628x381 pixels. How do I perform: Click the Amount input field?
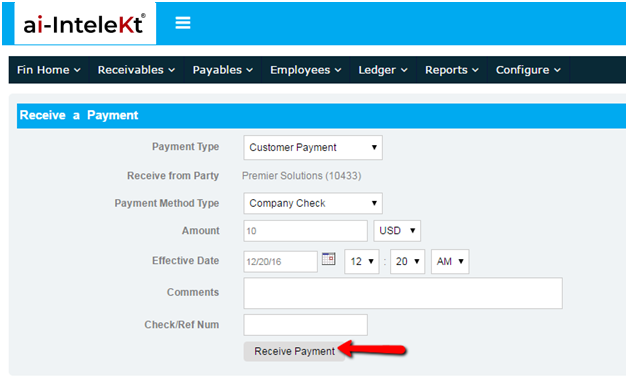pyautogui.click(x=305, y=231)
